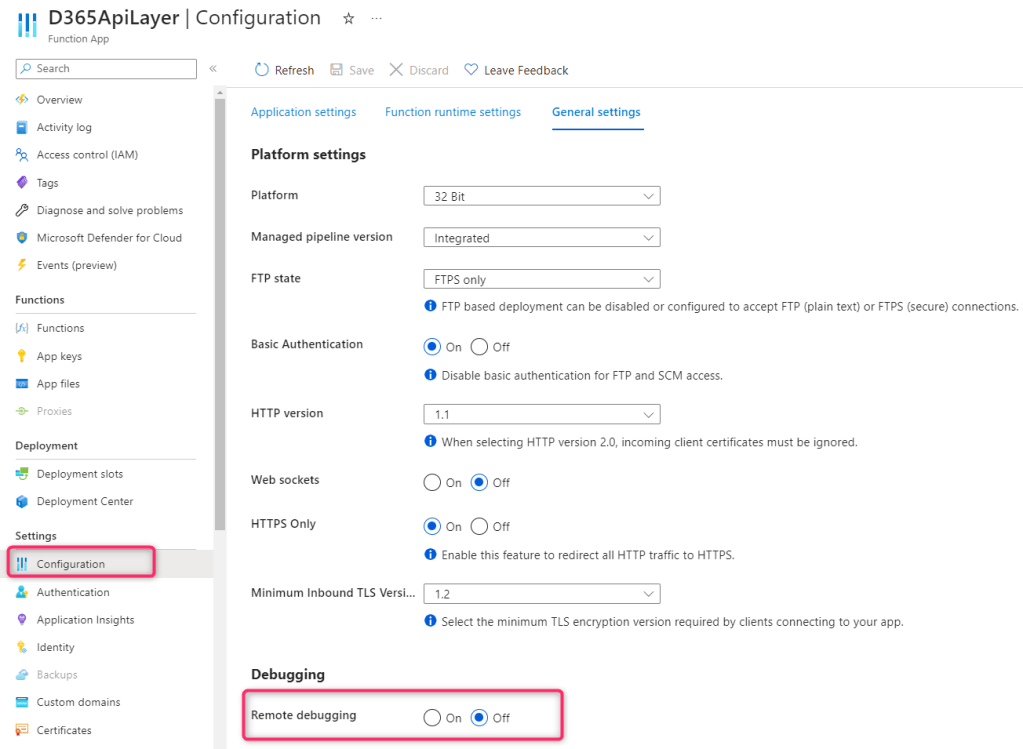Set HTTPS Only to Off

479,526
